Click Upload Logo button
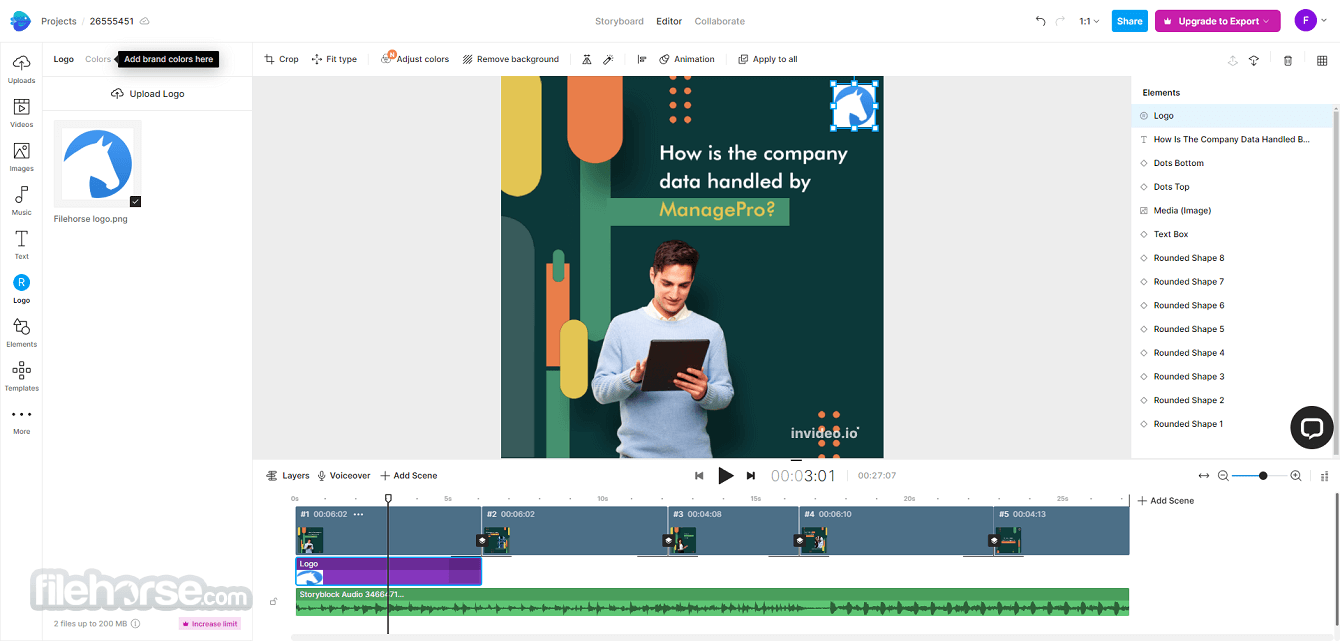This screenshot has height=641, width=1340. pyautogui.click(x=148, y=94)
